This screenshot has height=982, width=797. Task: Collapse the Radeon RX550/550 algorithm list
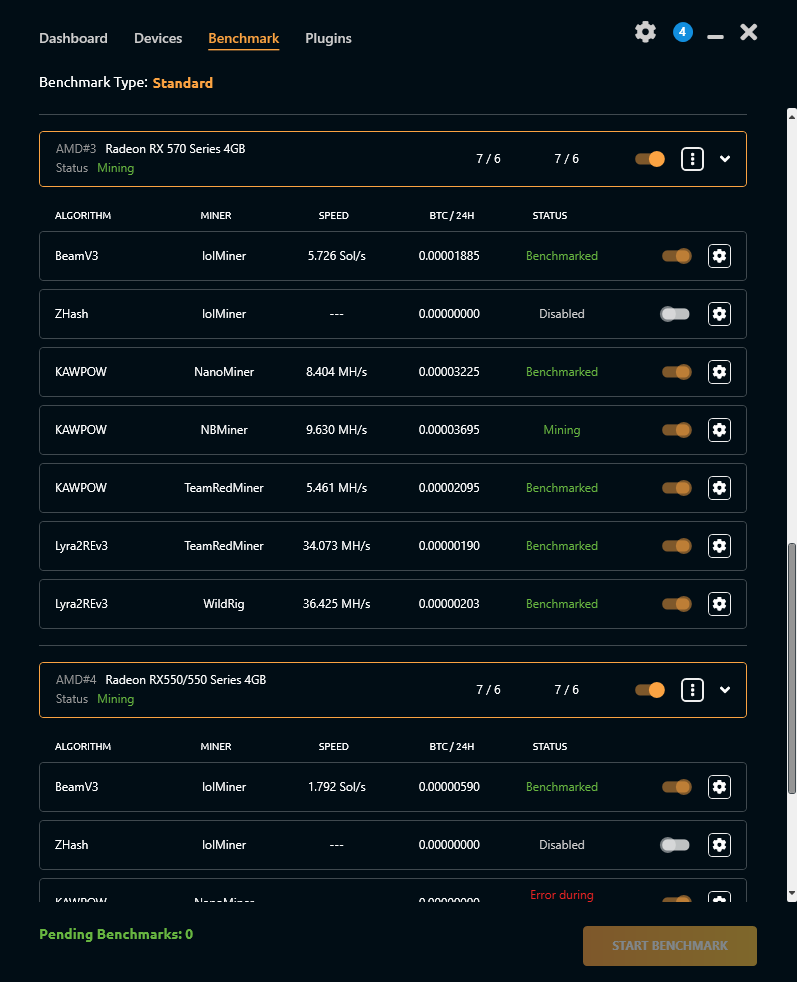click(x=725, y=690)
